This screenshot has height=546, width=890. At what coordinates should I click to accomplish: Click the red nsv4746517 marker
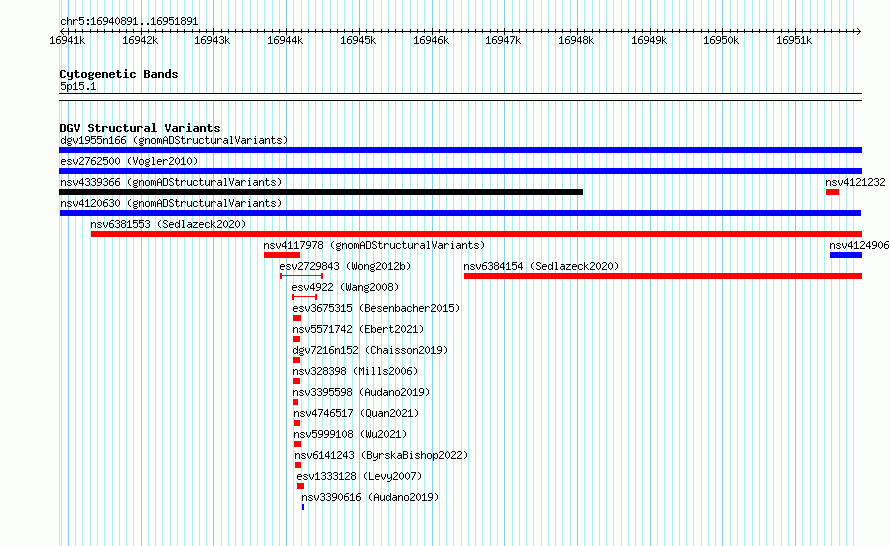[297, 423]
